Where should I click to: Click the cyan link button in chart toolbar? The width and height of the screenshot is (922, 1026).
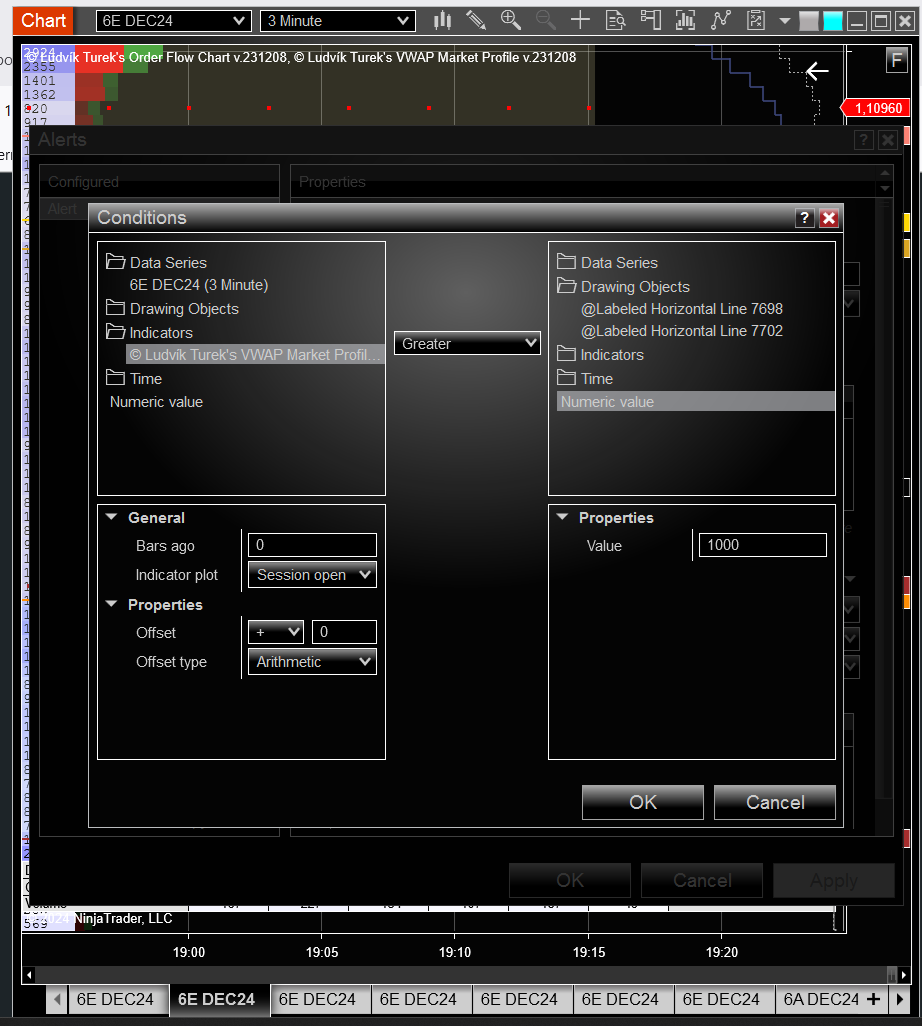832,22
